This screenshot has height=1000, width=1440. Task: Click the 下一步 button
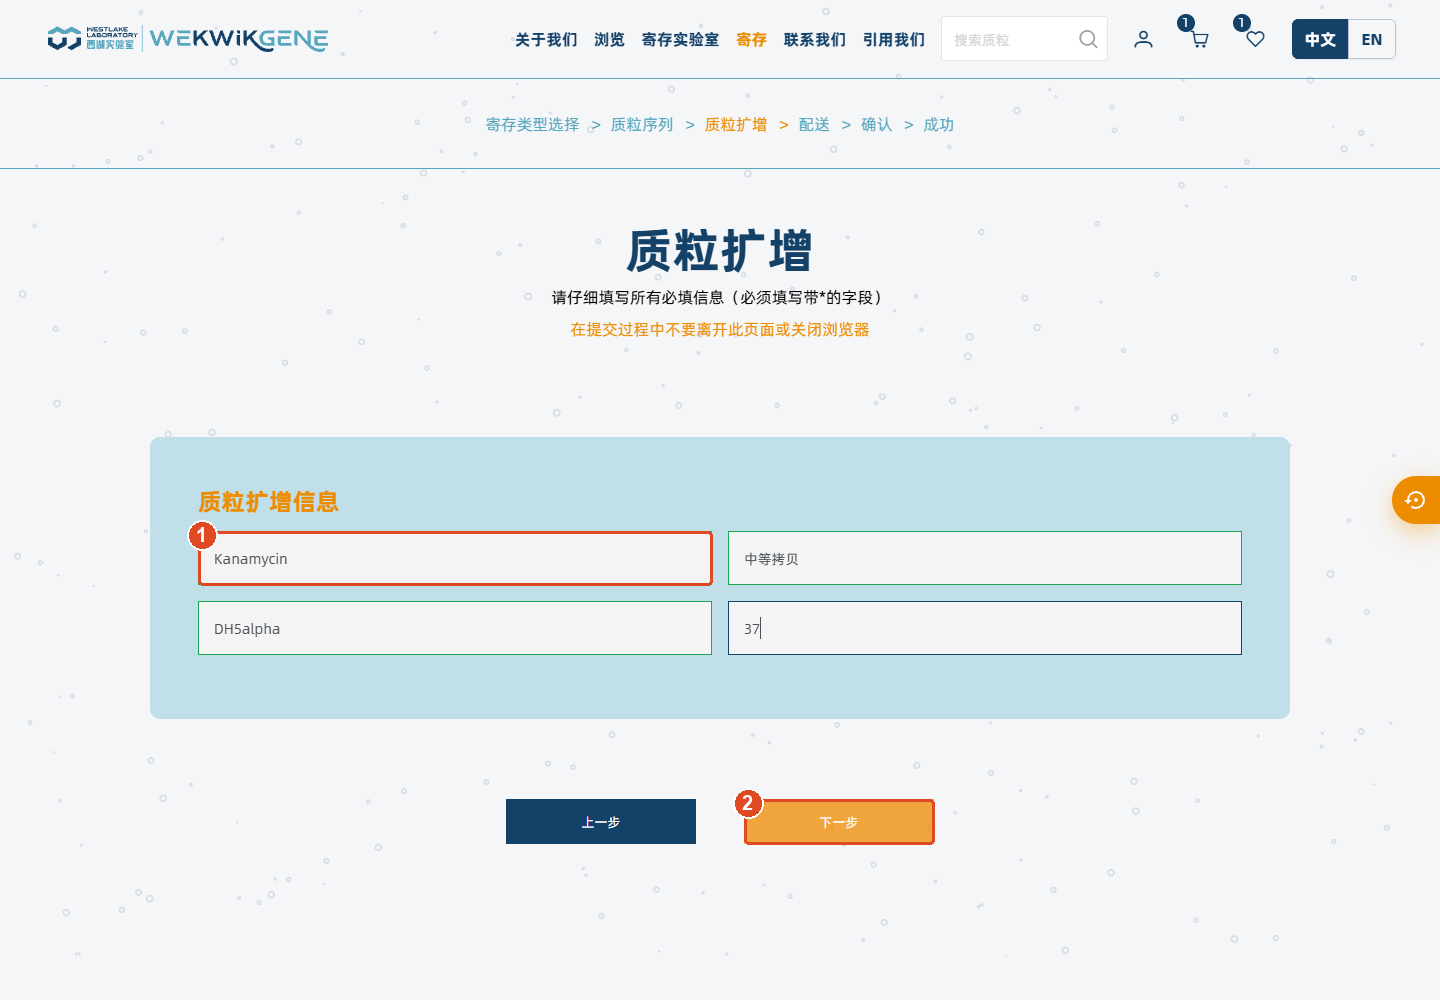tap(839, 822)
